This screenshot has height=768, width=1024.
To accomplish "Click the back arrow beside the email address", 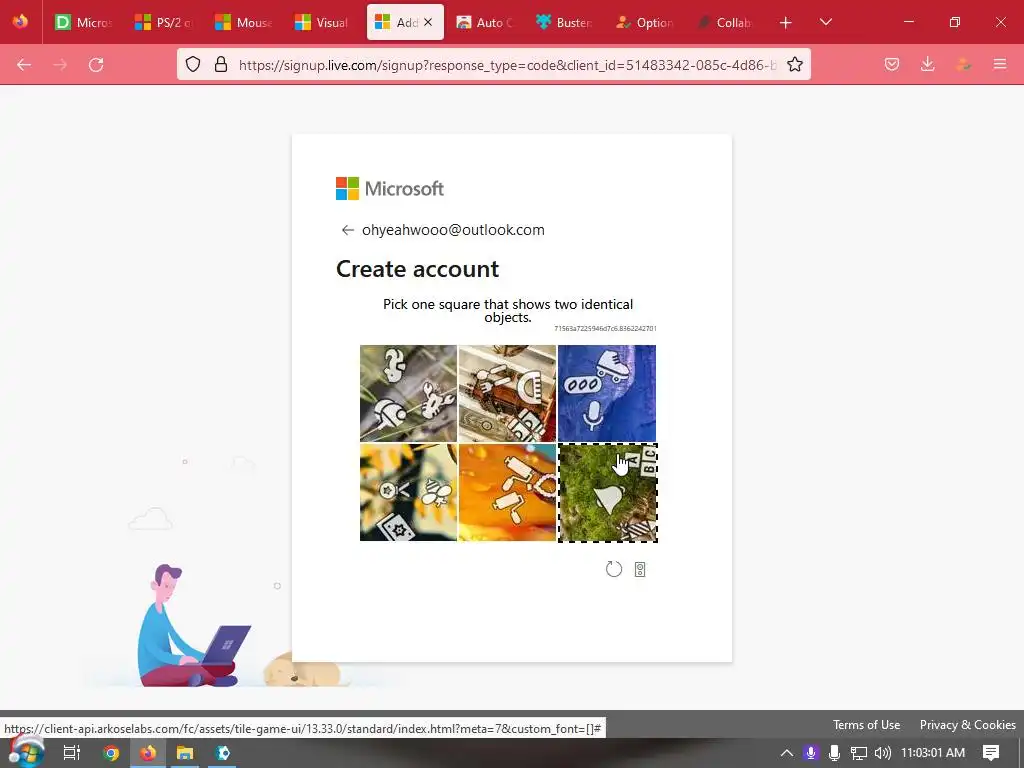I will tap(347, 230).
